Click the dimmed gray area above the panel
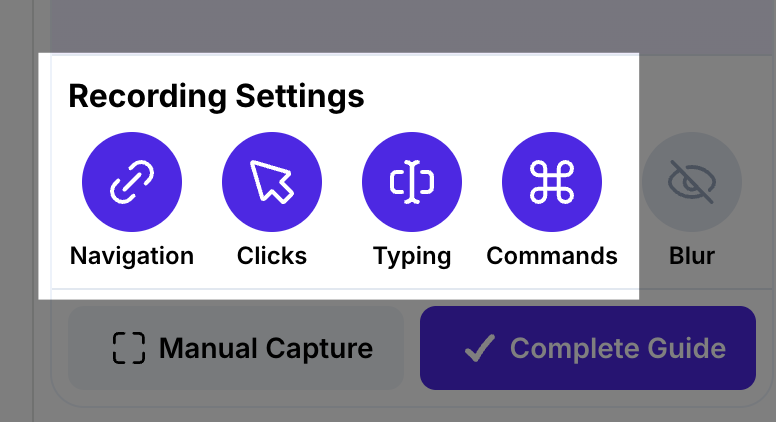776x422 pixels. [400, 25]
